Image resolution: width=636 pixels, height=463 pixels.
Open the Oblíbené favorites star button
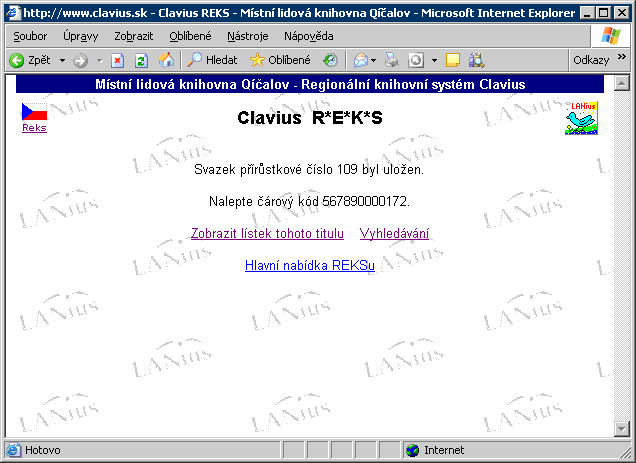pos(280,60)
